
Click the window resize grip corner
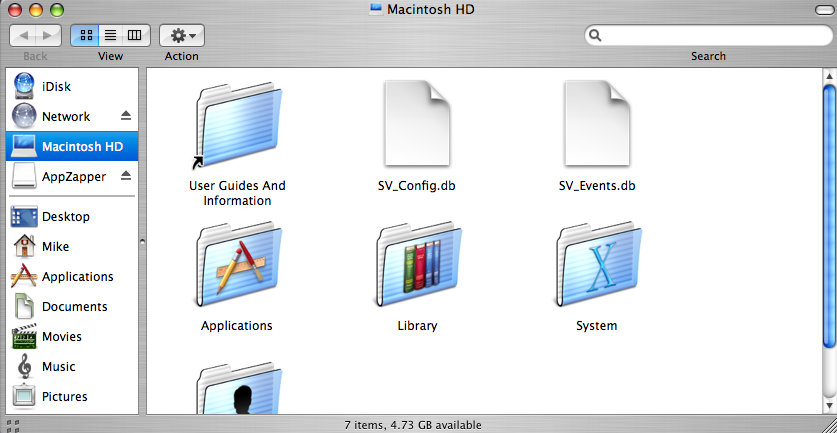coord(830,426)
